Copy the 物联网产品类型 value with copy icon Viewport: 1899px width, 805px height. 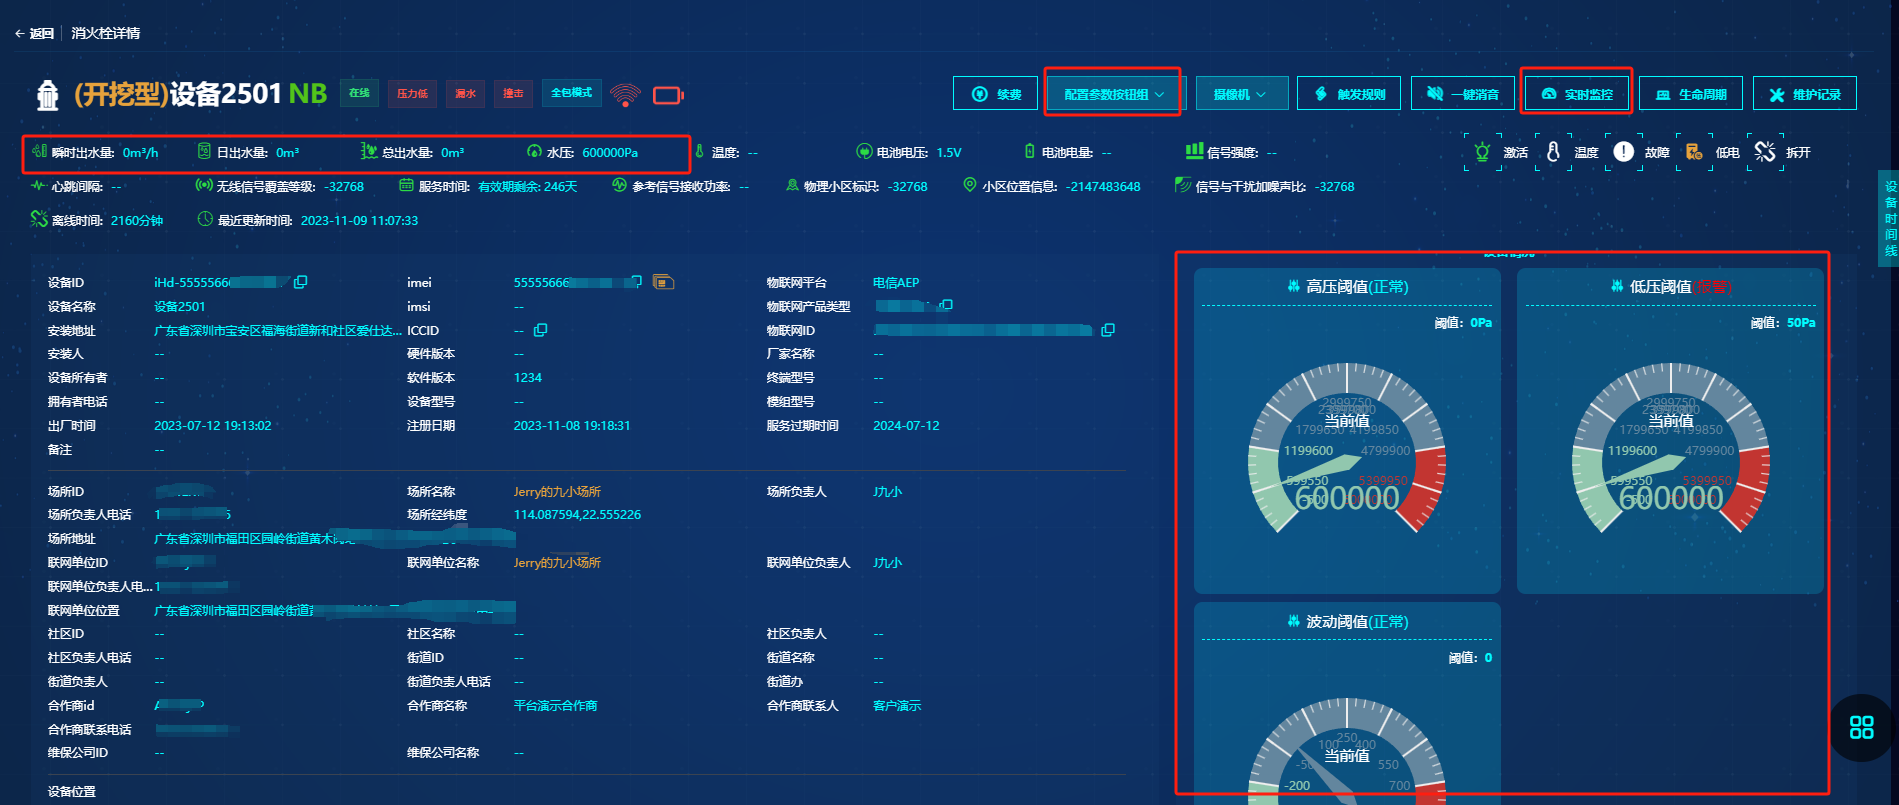point(946,305)
